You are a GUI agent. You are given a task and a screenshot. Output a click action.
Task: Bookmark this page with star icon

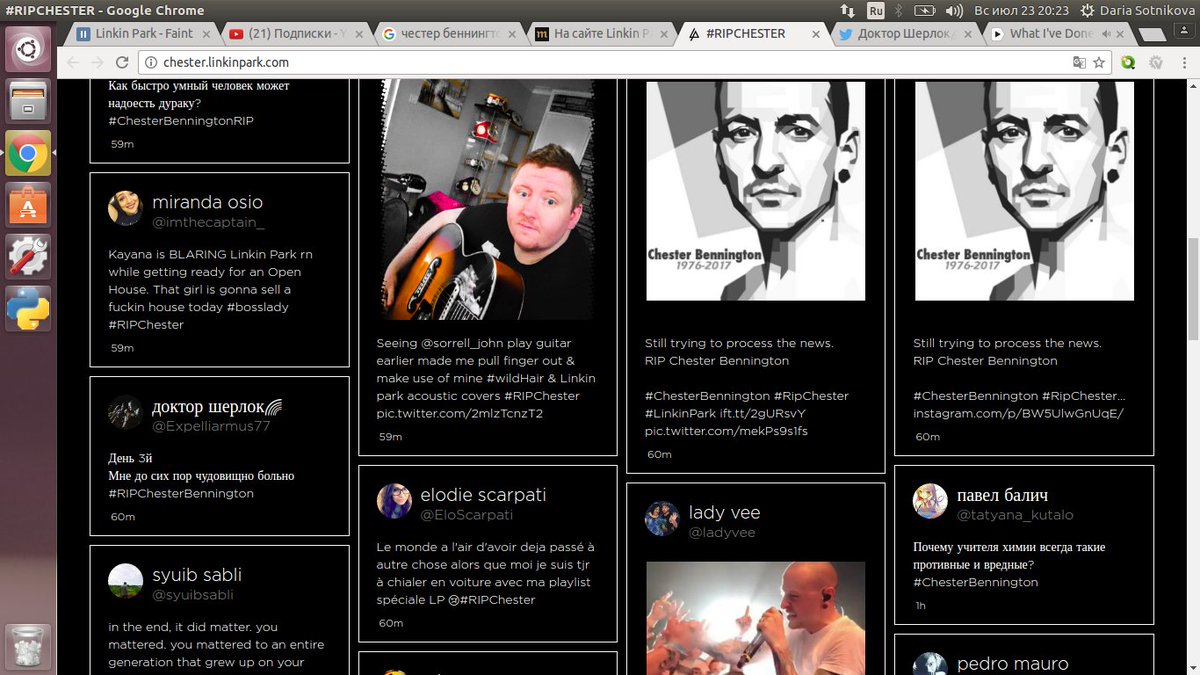coord(1099,62)
